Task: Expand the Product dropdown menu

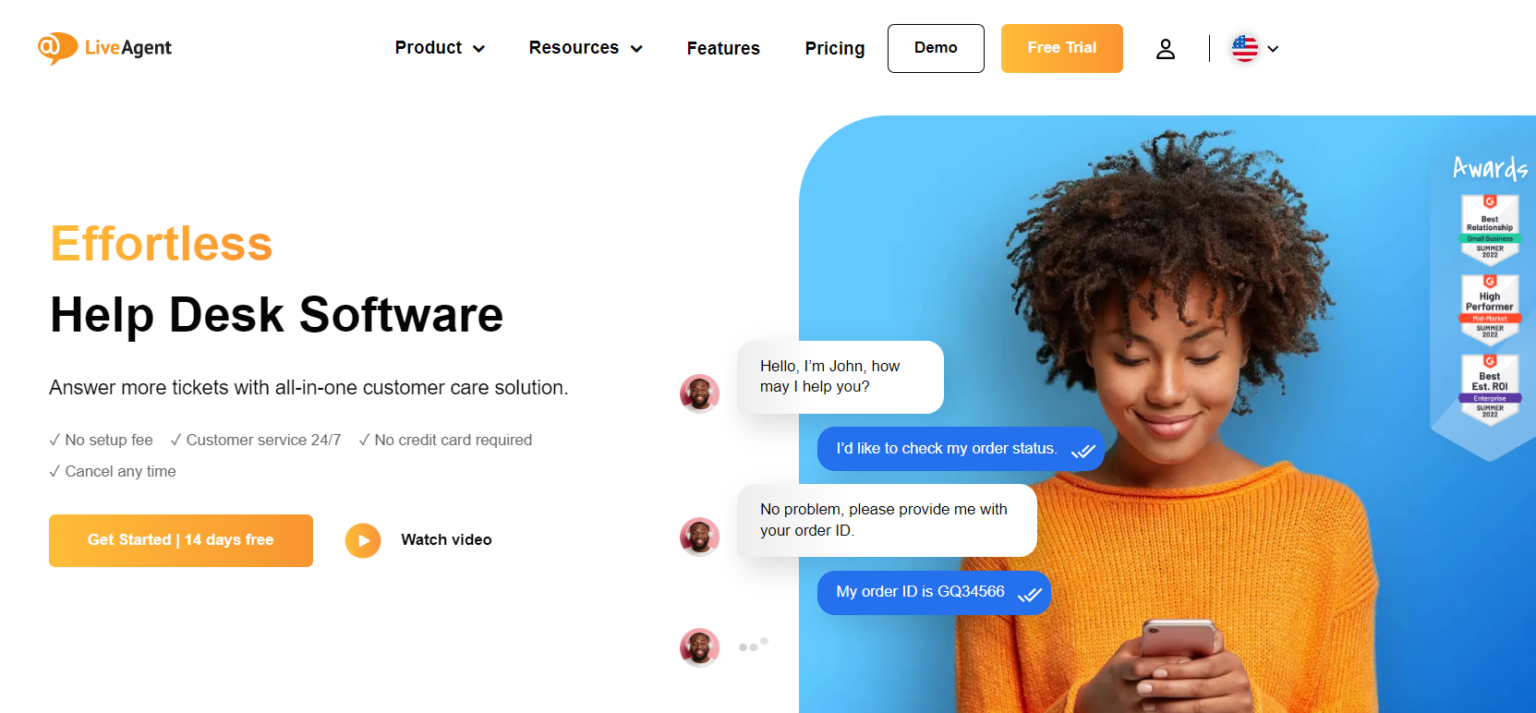Action: [440, 48]
